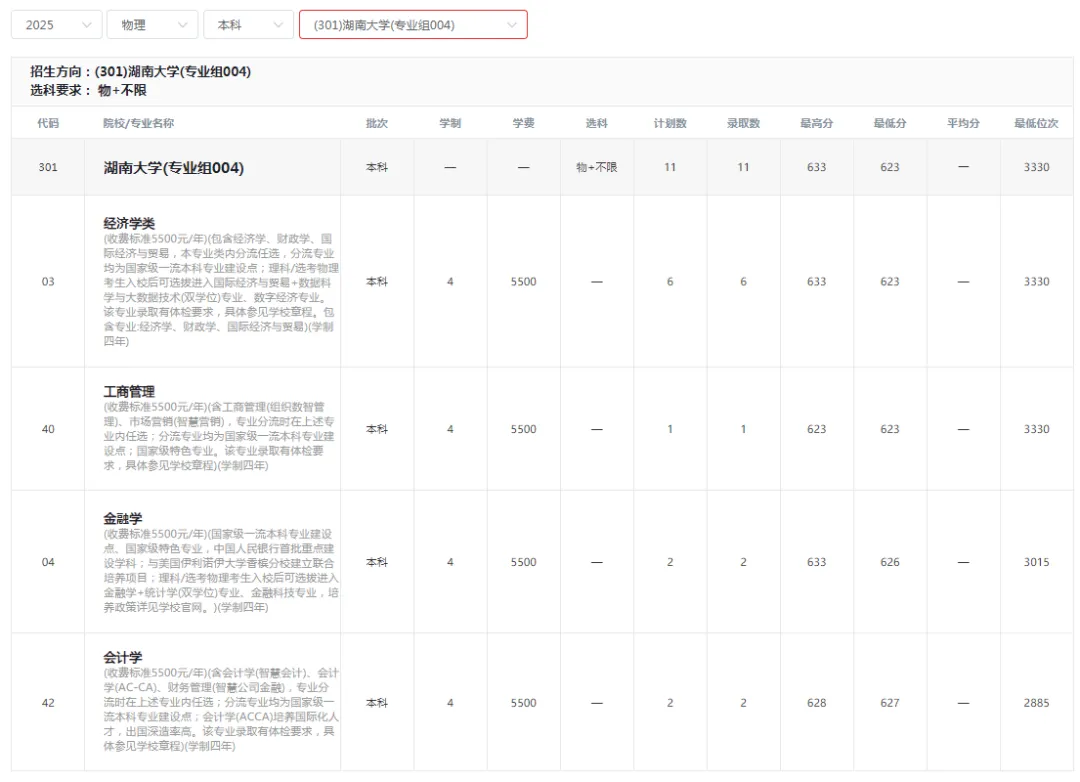Click the 金融学 description paragraph
Viewport: 1080px width, 782px height.
coord(220,570)
